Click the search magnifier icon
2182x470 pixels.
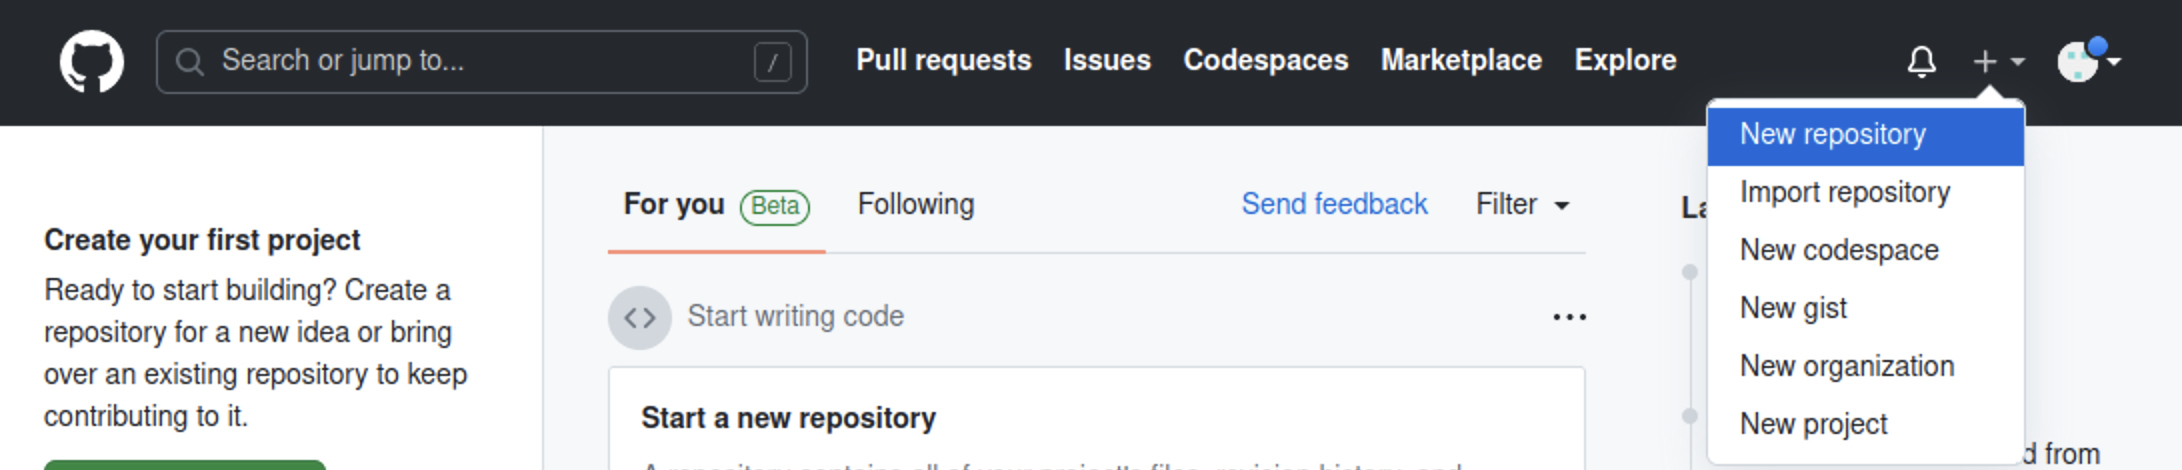coord(189,62)
